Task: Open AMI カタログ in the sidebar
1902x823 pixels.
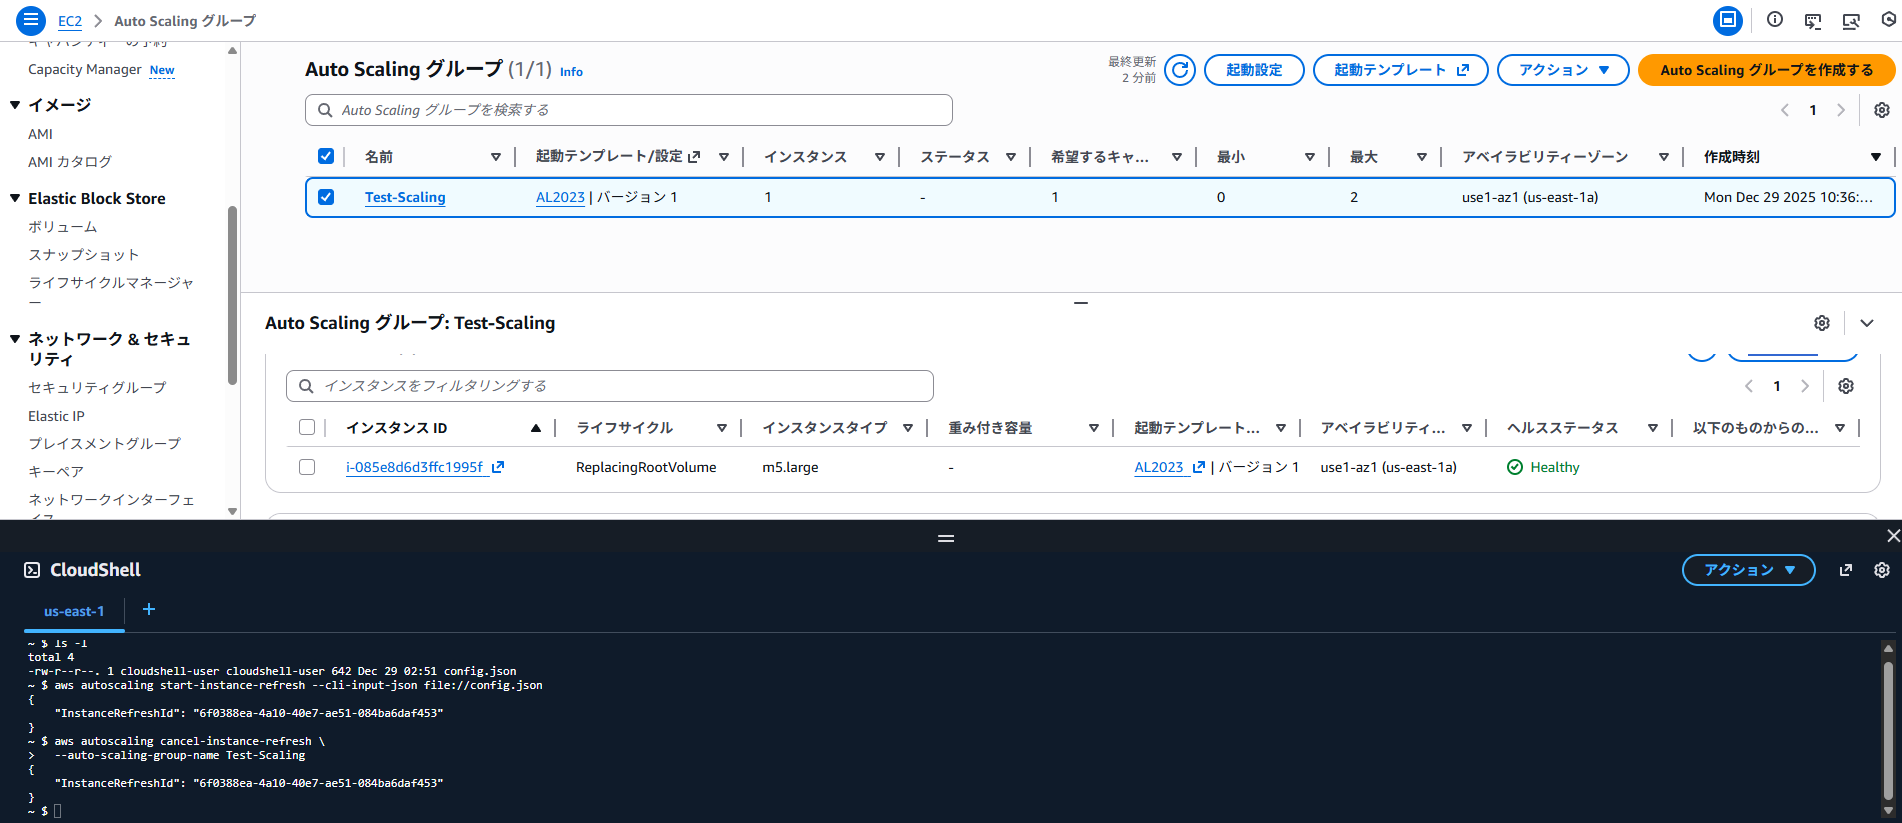Action: pos(70,162)
